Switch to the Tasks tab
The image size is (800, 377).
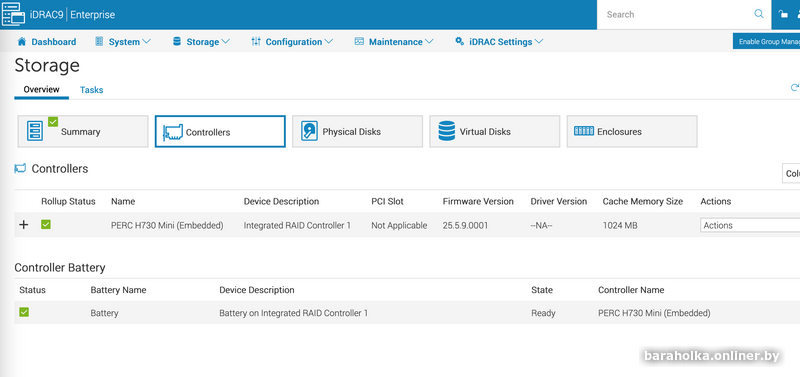[x=91, y=90]
